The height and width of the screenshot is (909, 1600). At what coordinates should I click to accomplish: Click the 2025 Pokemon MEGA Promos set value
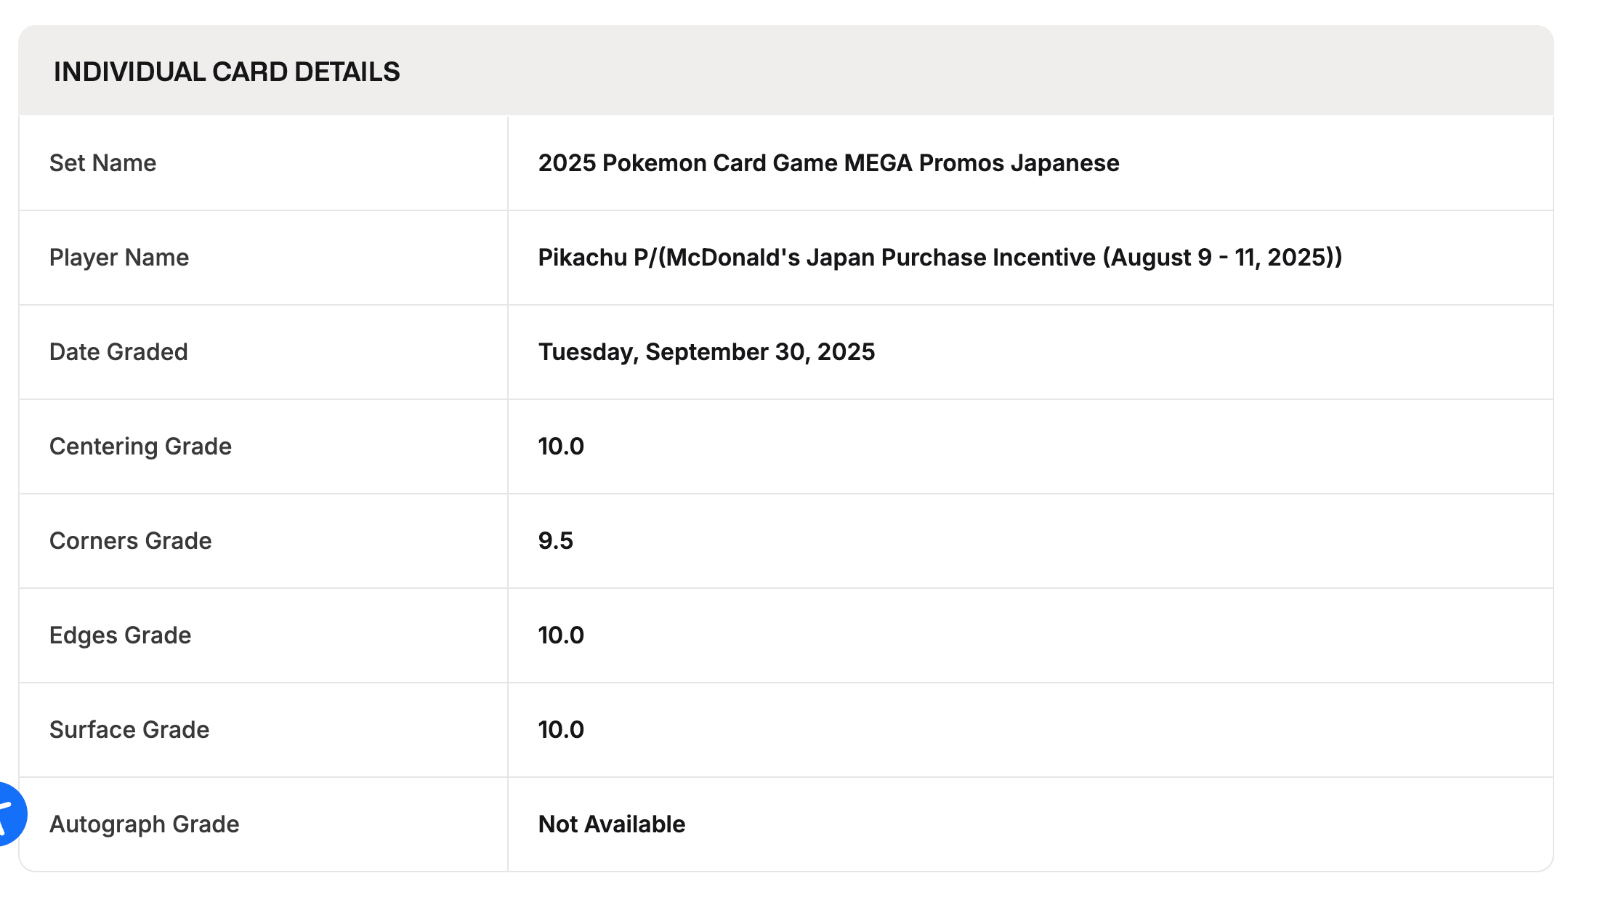[x=828, y=163]
